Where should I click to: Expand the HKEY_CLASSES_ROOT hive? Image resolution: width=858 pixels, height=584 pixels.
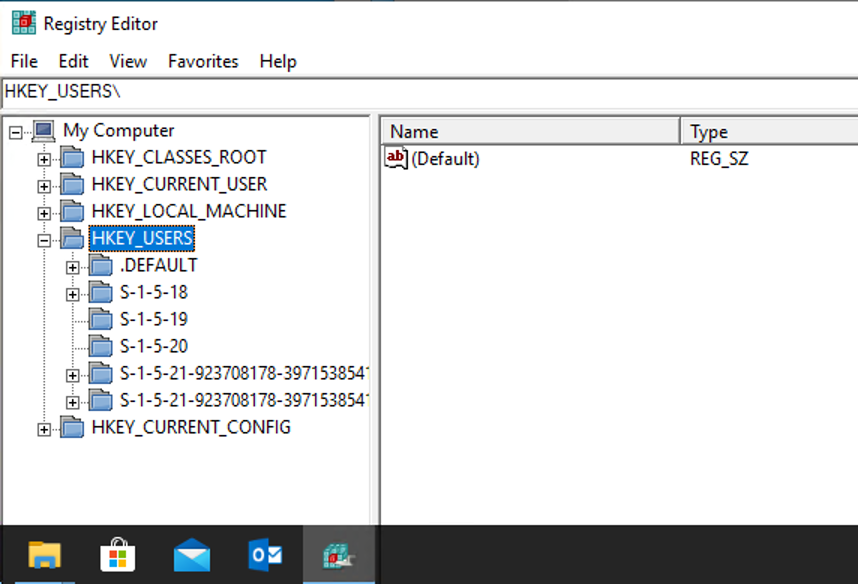pyautogui.click(x=44, y=159)
